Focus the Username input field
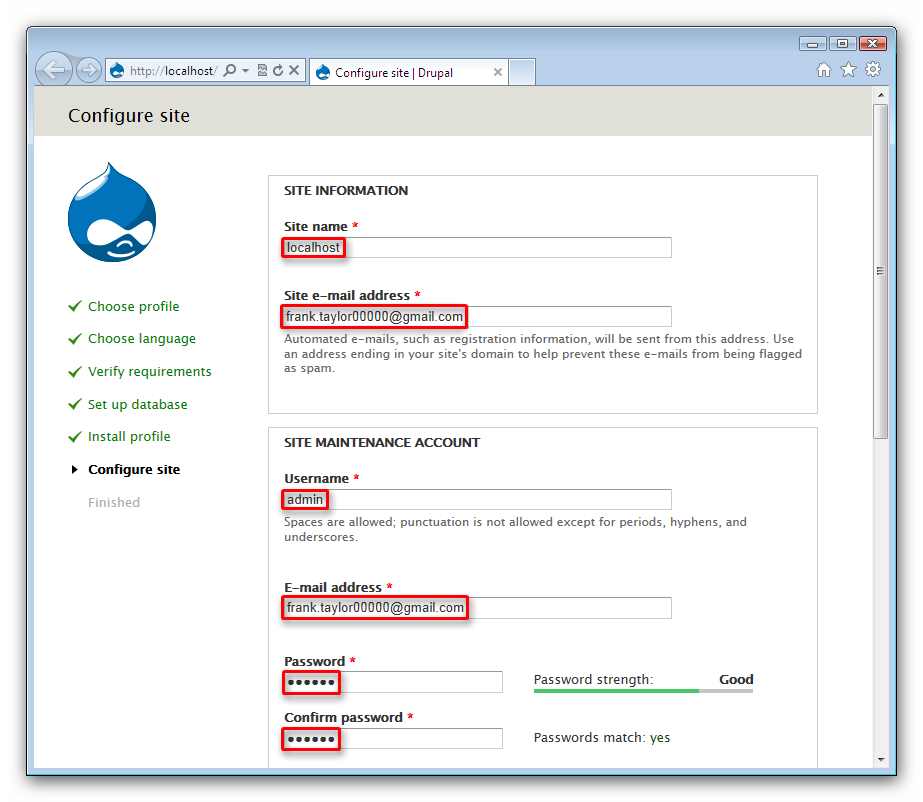923x802 pixels. coord(477,499)
